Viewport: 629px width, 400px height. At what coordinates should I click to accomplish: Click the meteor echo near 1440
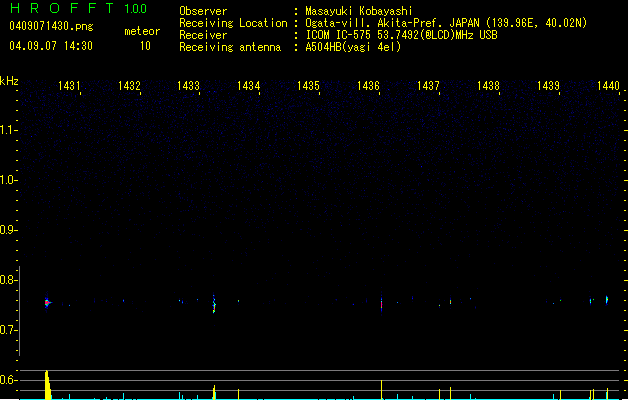(x=607, y=300)
